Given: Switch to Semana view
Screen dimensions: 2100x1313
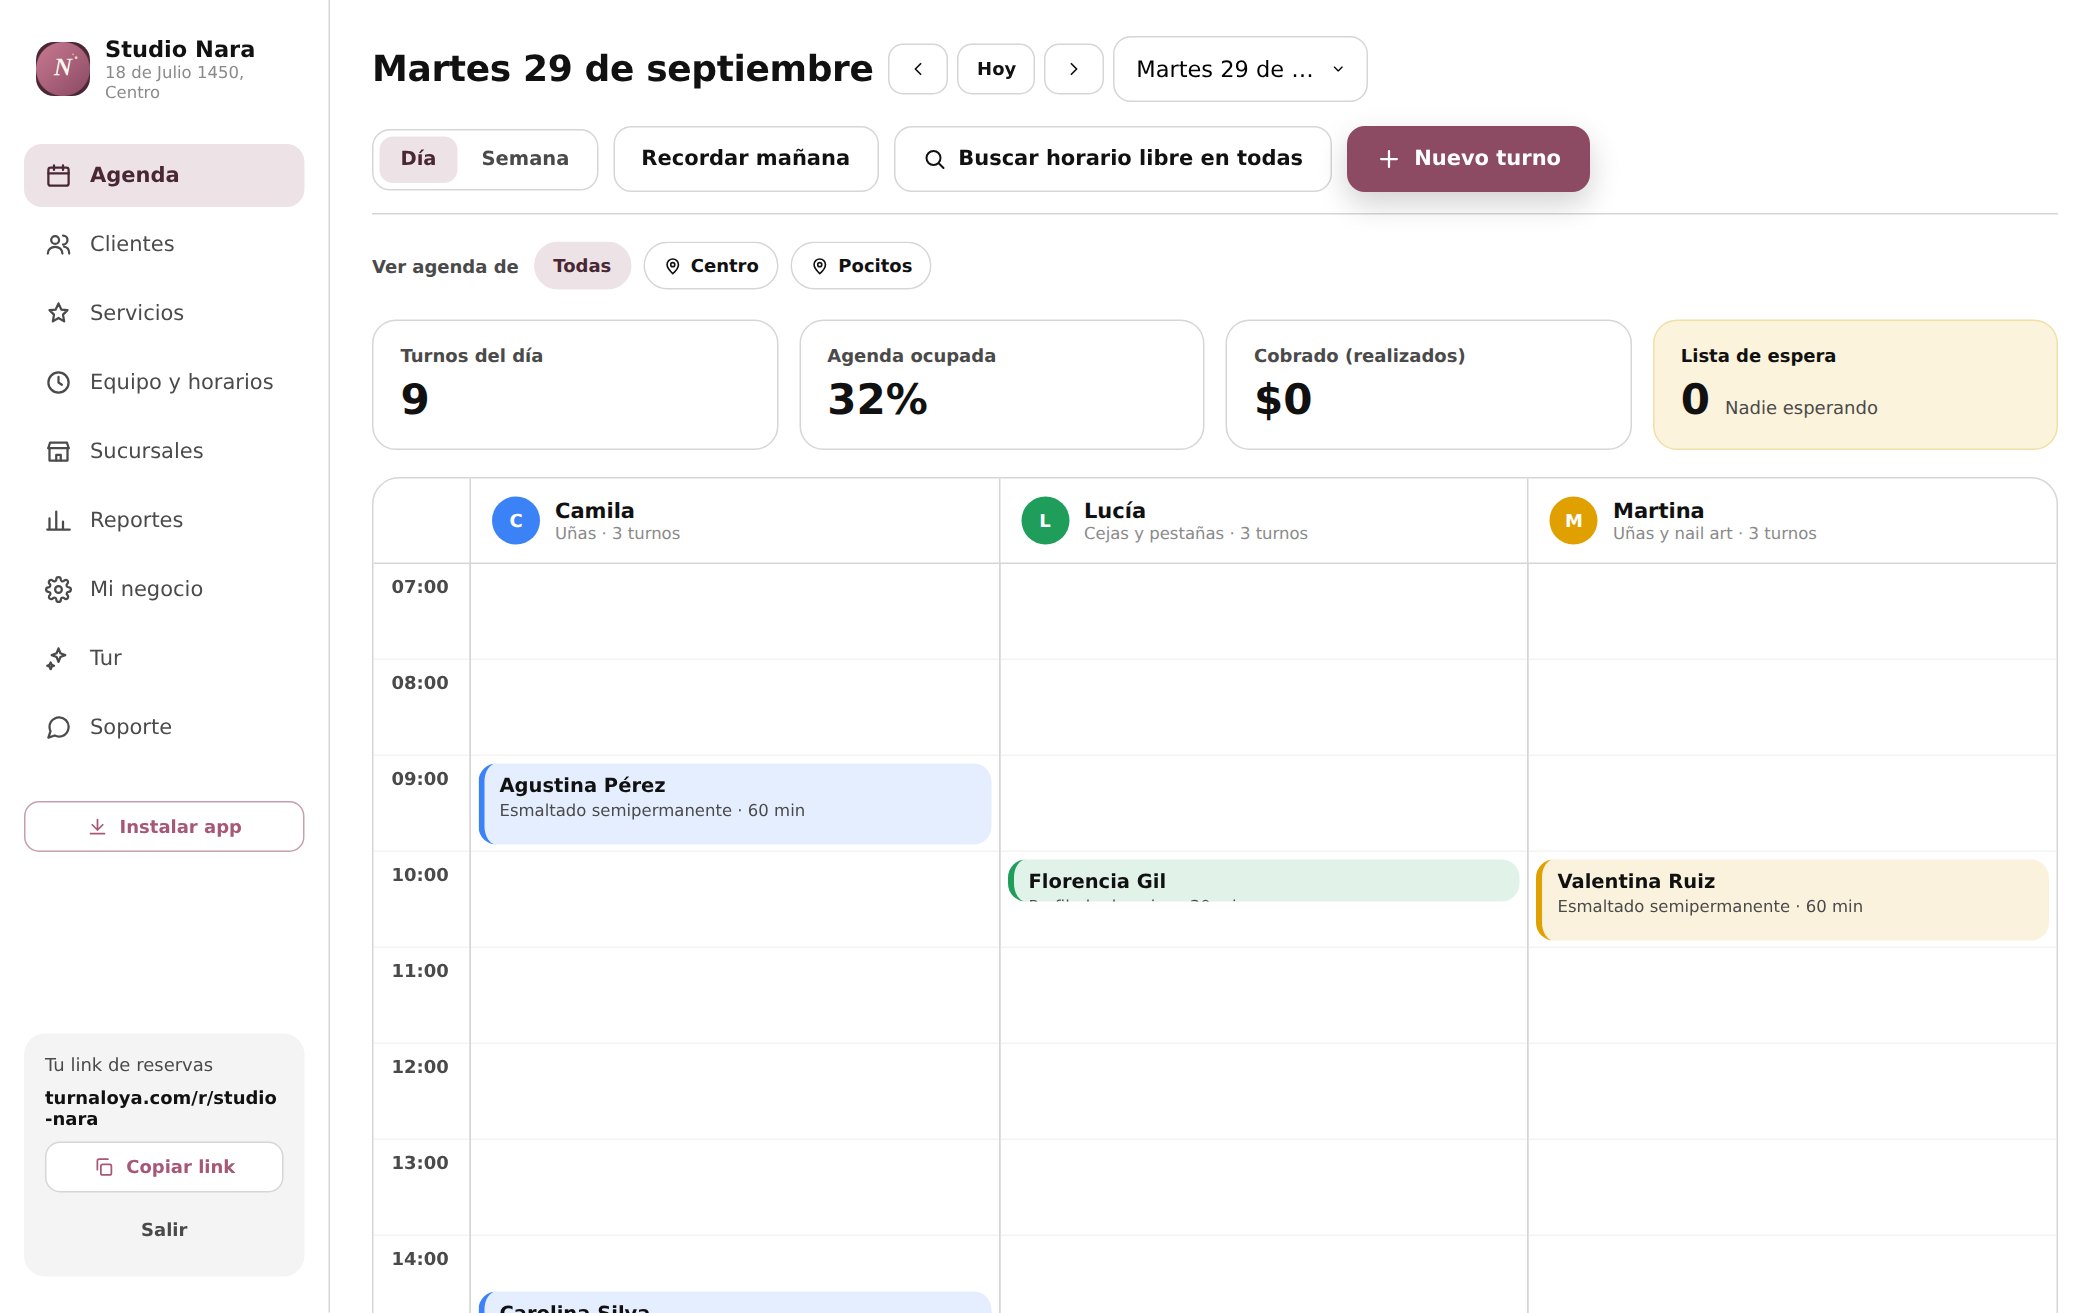Looking at the screenshot, I should tap(525, 159).
